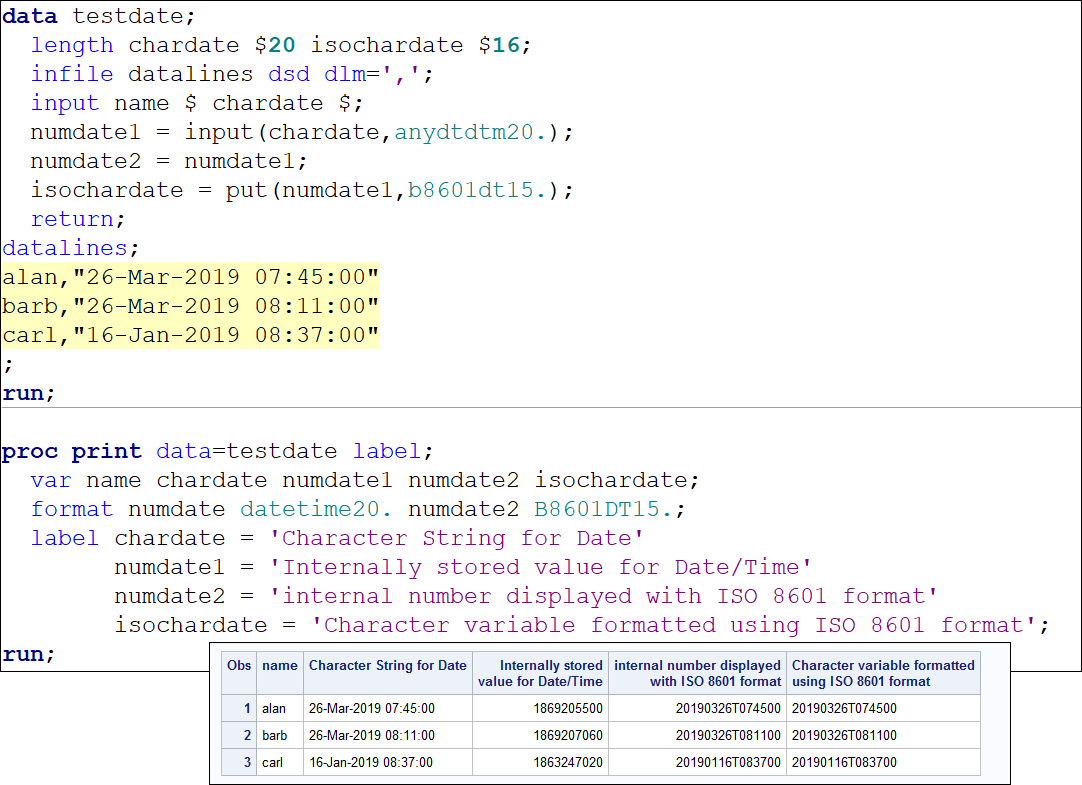Click the value 1869205500 in table
The height and width of the screenshot is (785, 1082).
[567, 708]
